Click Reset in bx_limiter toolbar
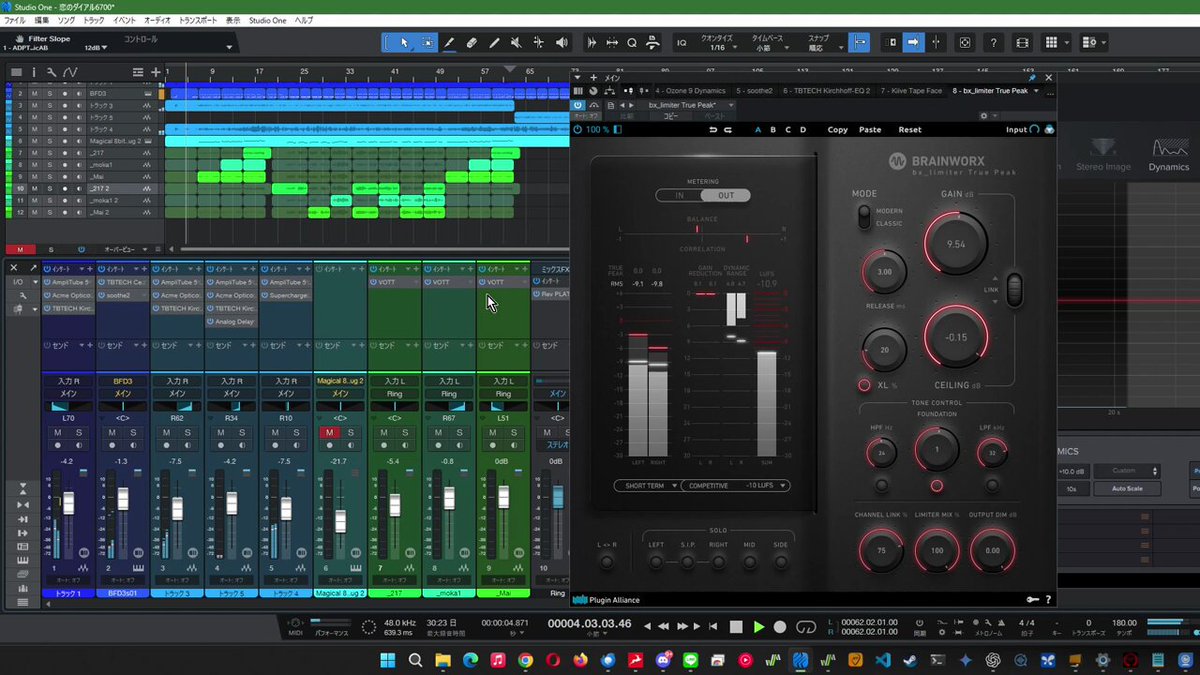 click(910, 129)
